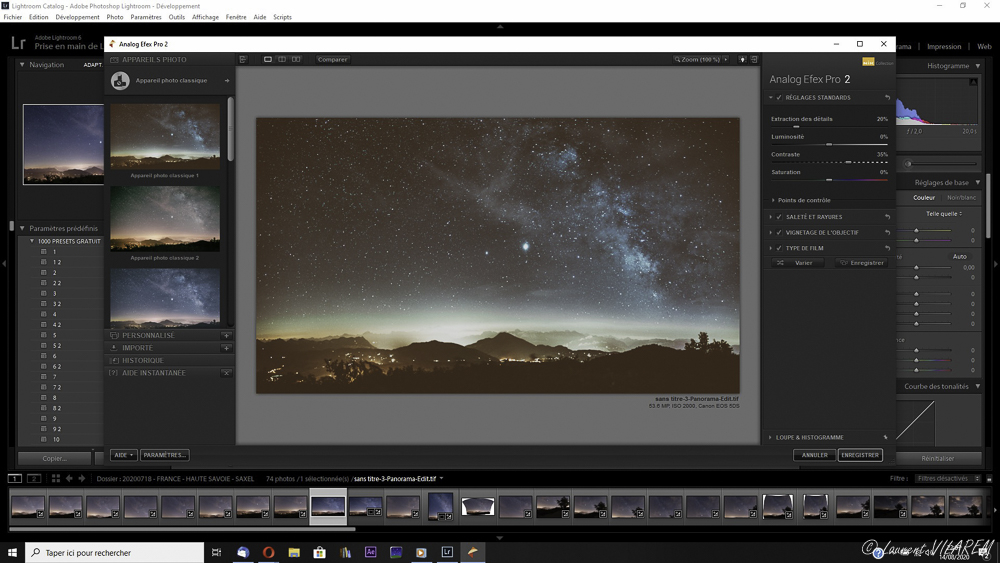Disable the Saleté et Rayures checkbox
The height and width of the screenshot is (563, 1000).
pyautogui.click(x=780, y=217)
